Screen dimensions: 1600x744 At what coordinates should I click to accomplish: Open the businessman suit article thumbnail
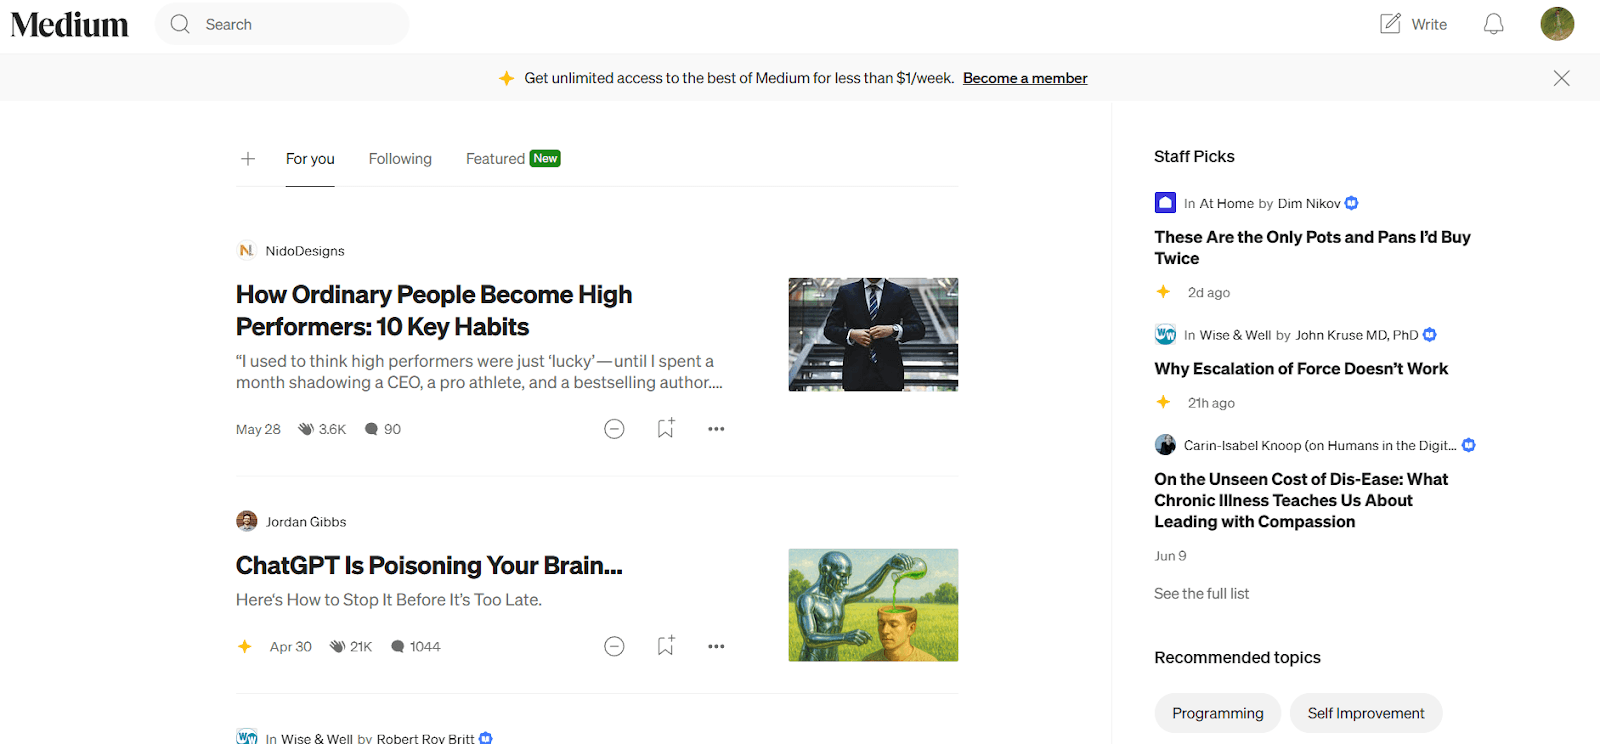click(x=873, y=334)
